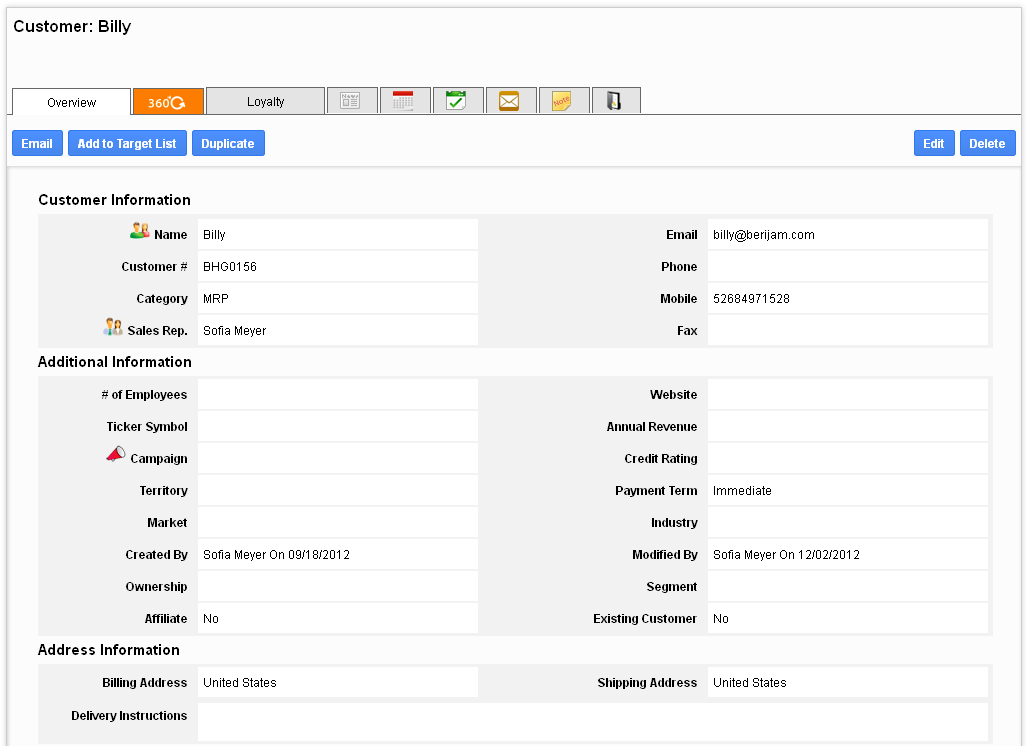The height and width of the screenshot is (746, 1026).
Task: Open the red calendar icon tab
Action: tap(404, 101)
